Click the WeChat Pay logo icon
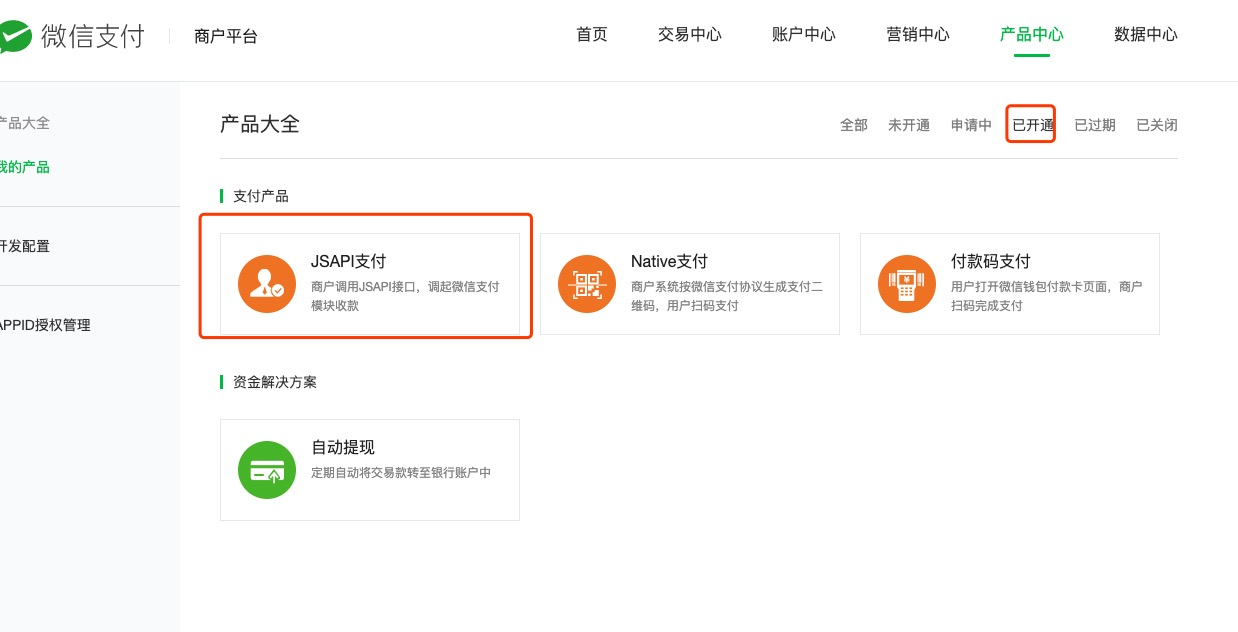The height and width of the screenshot is (632, 1238). point(14,37)
